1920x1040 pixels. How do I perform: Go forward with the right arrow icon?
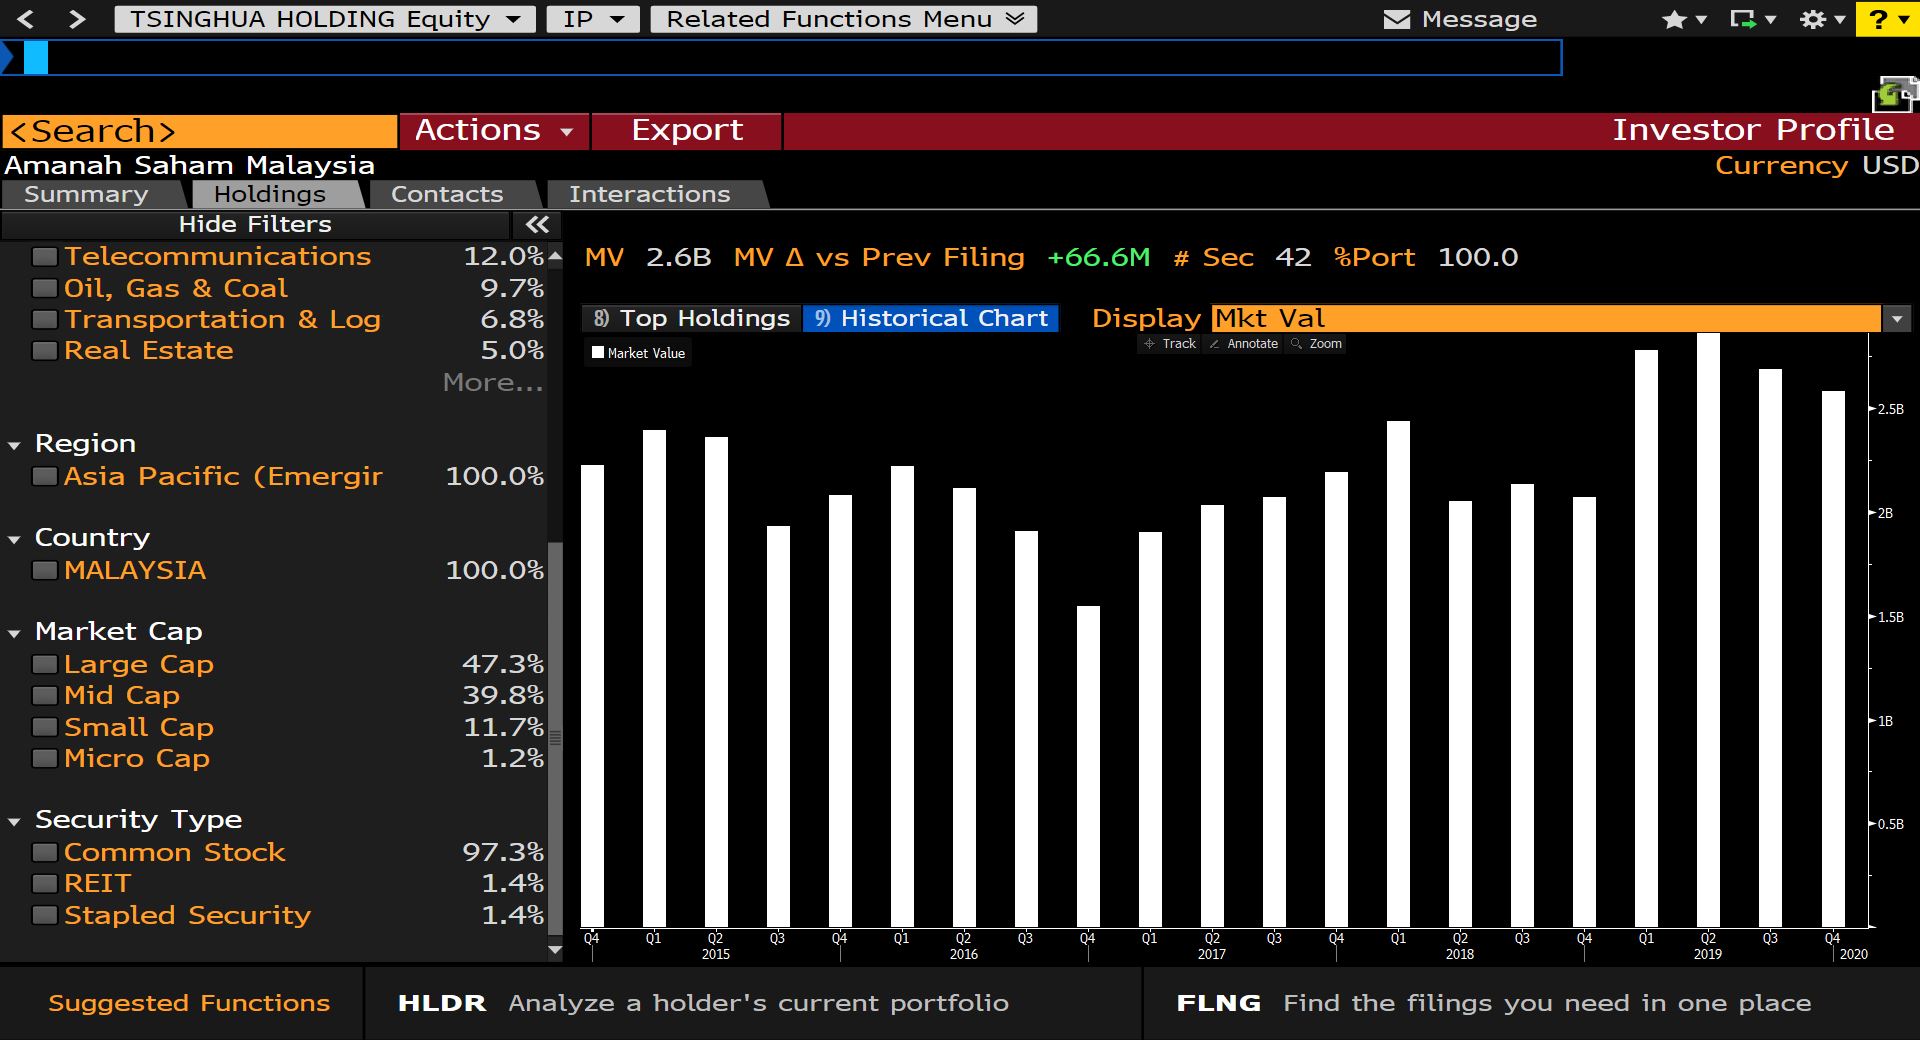tap(77, 19)
